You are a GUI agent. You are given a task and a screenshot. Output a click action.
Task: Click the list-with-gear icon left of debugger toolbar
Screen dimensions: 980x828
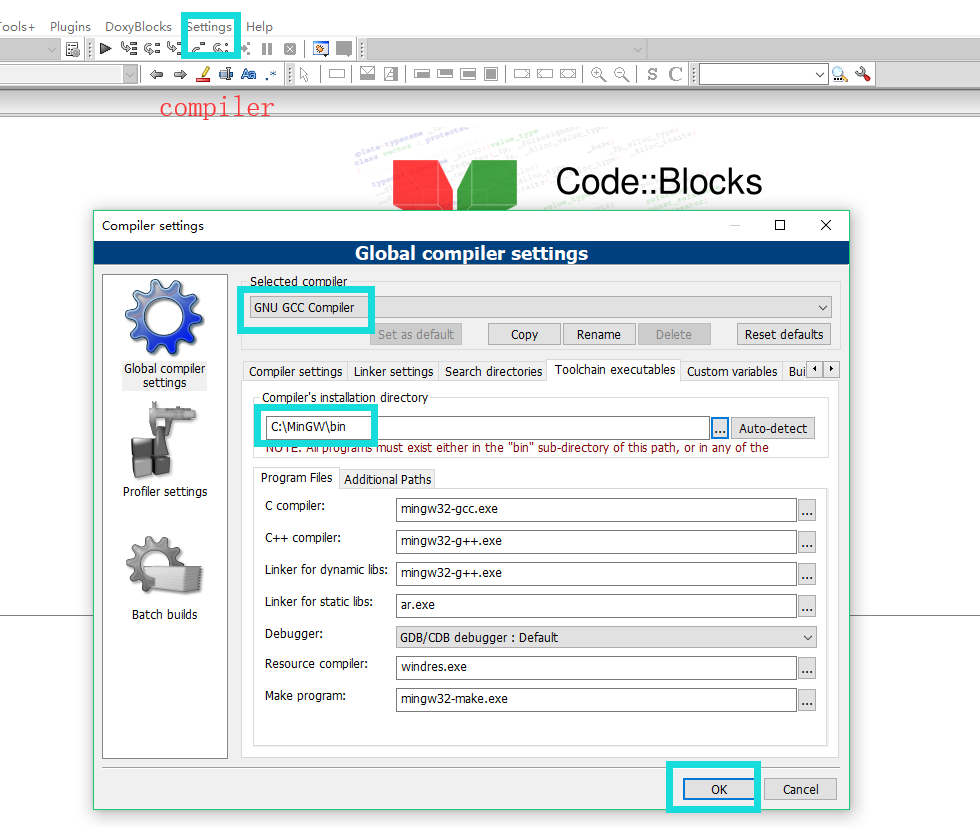click(x=72, y=49)
